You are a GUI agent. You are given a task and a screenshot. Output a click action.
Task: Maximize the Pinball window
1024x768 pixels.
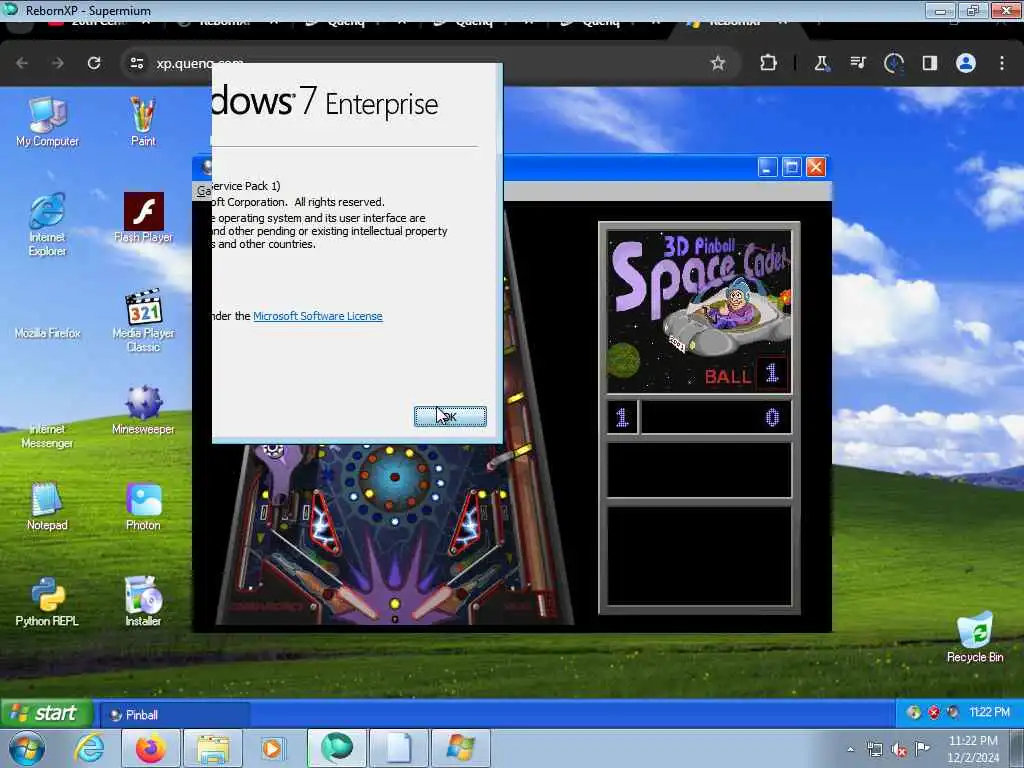click(x=792, y=167)
